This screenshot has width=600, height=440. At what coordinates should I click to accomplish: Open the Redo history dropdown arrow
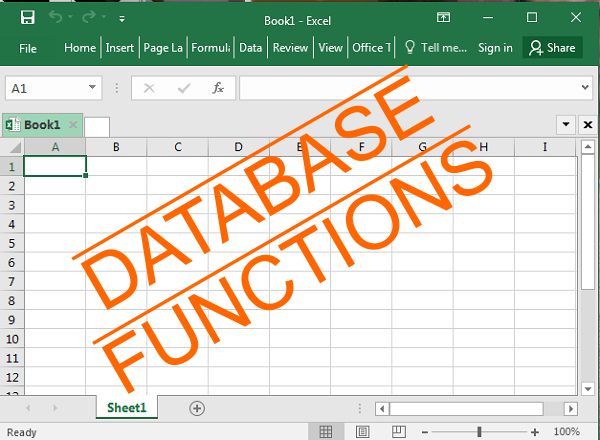(103, 17)
